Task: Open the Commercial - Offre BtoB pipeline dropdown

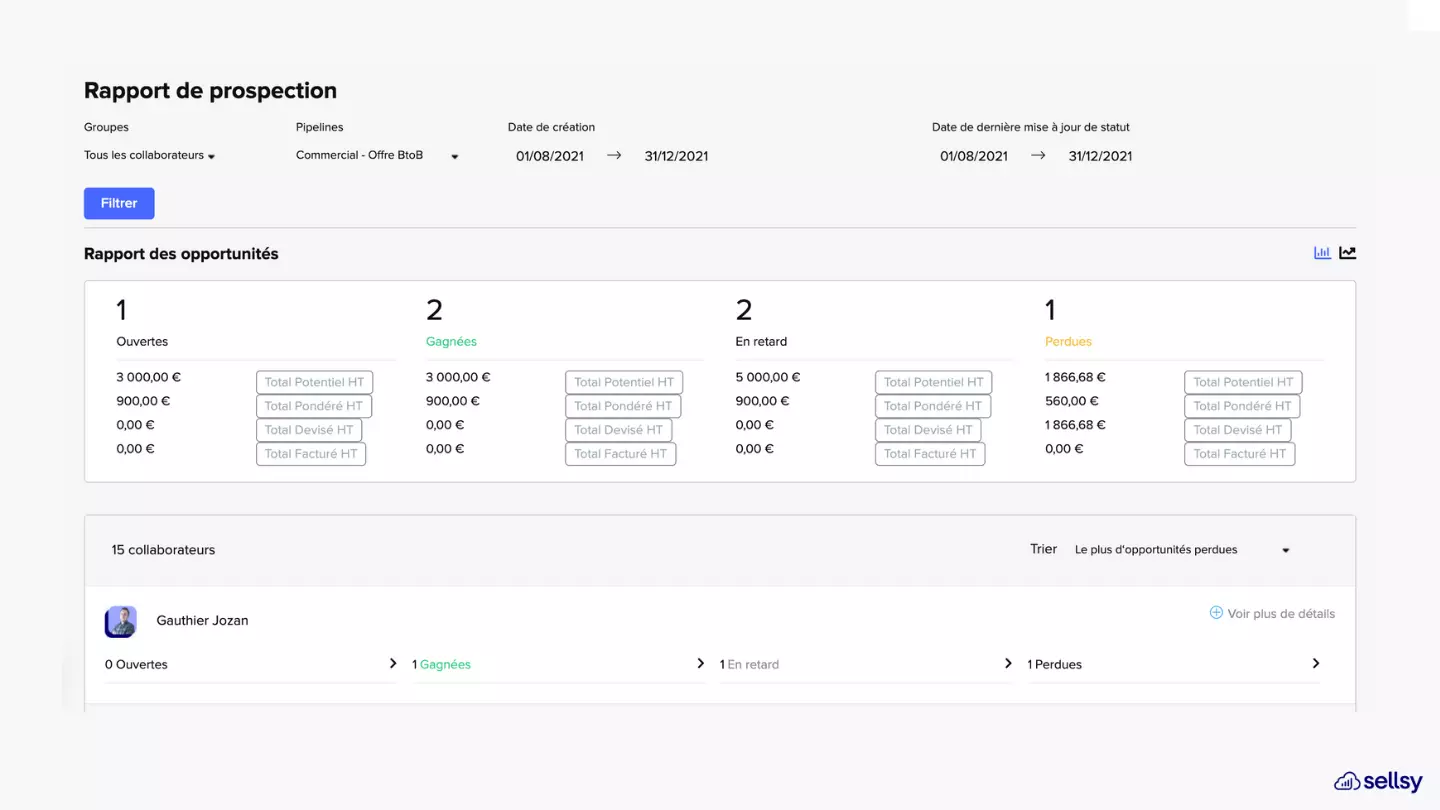Action: pyautogui.click(x=377, y=156)
